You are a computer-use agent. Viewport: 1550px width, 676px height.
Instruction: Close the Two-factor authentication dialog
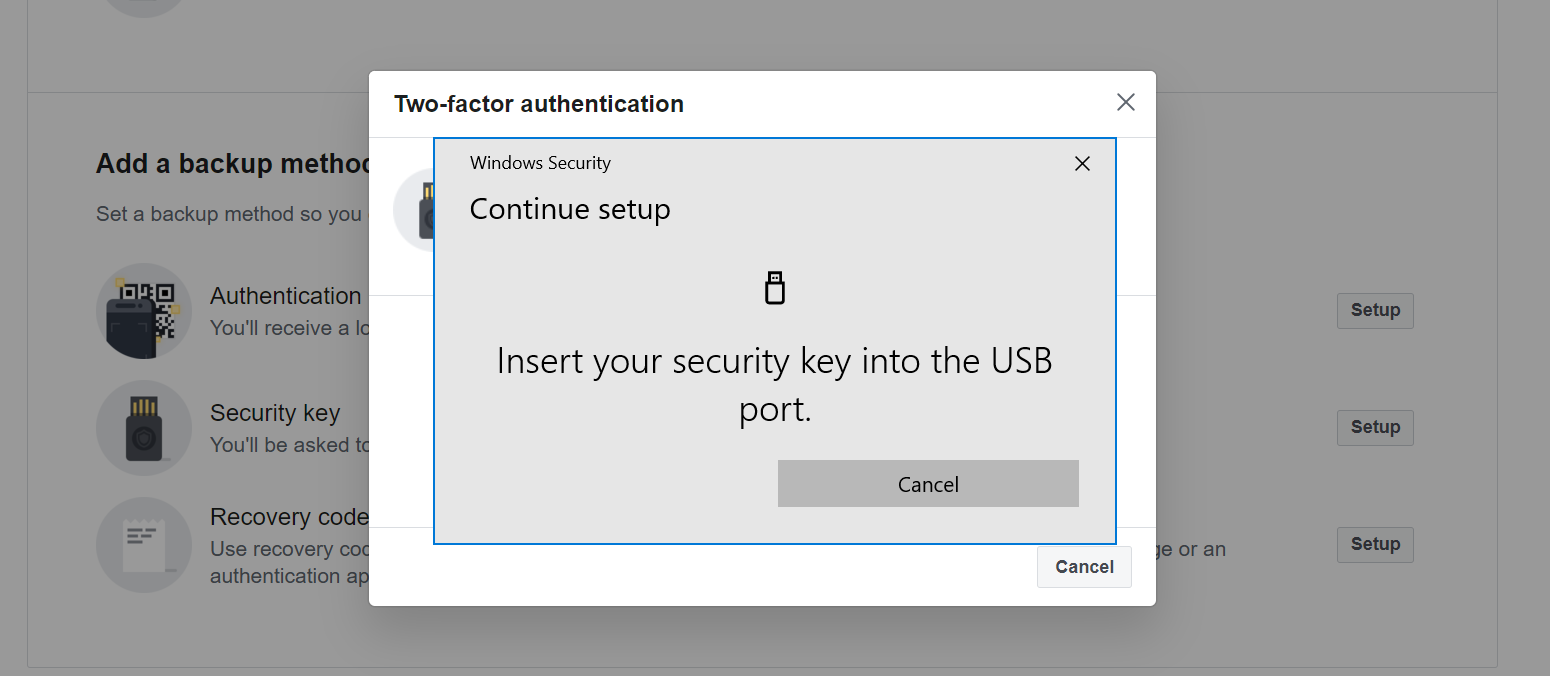point(1126,102)
